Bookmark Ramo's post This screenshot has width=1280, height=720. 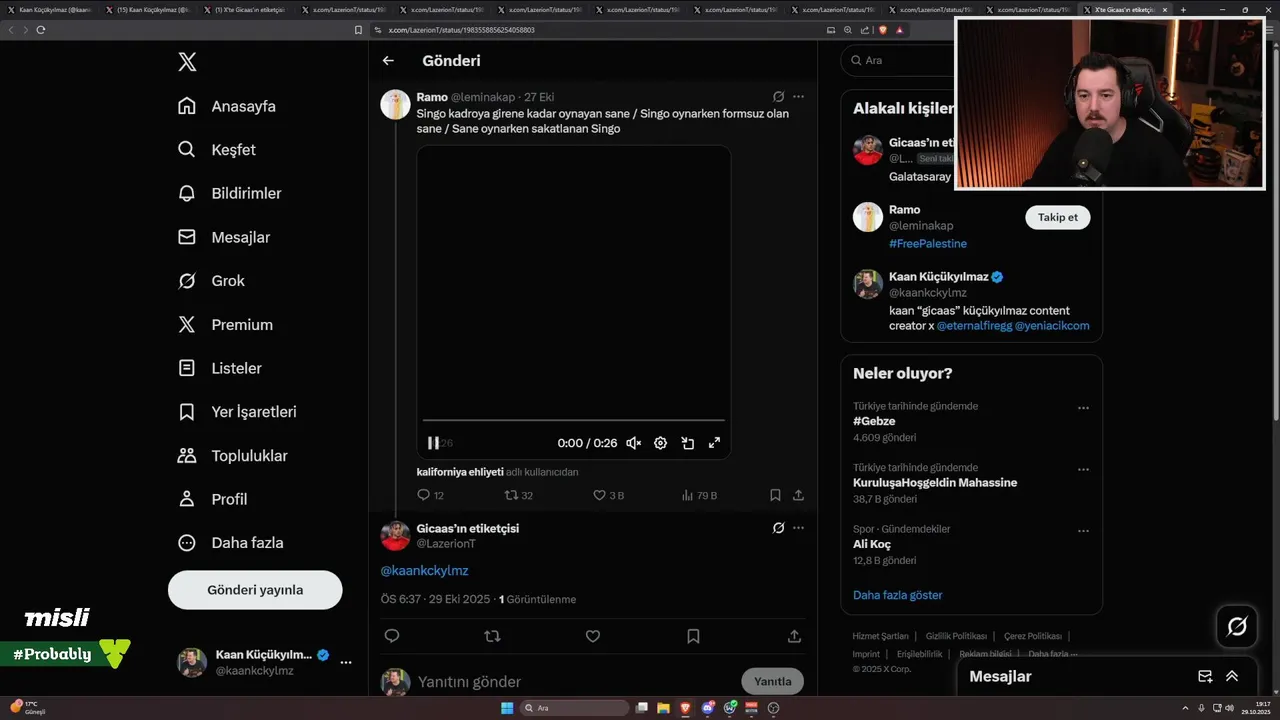[775, 495]
